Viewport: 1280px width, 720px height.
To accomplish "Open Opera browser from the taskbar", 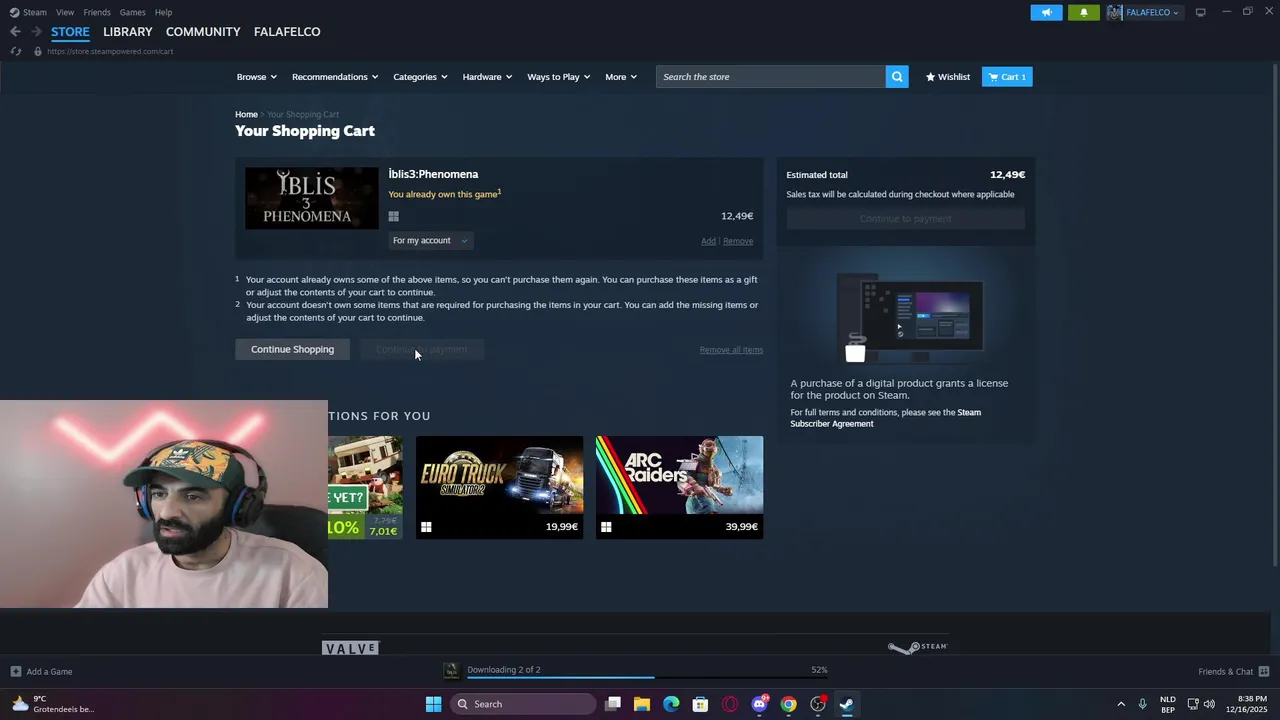I will point(730,704).
